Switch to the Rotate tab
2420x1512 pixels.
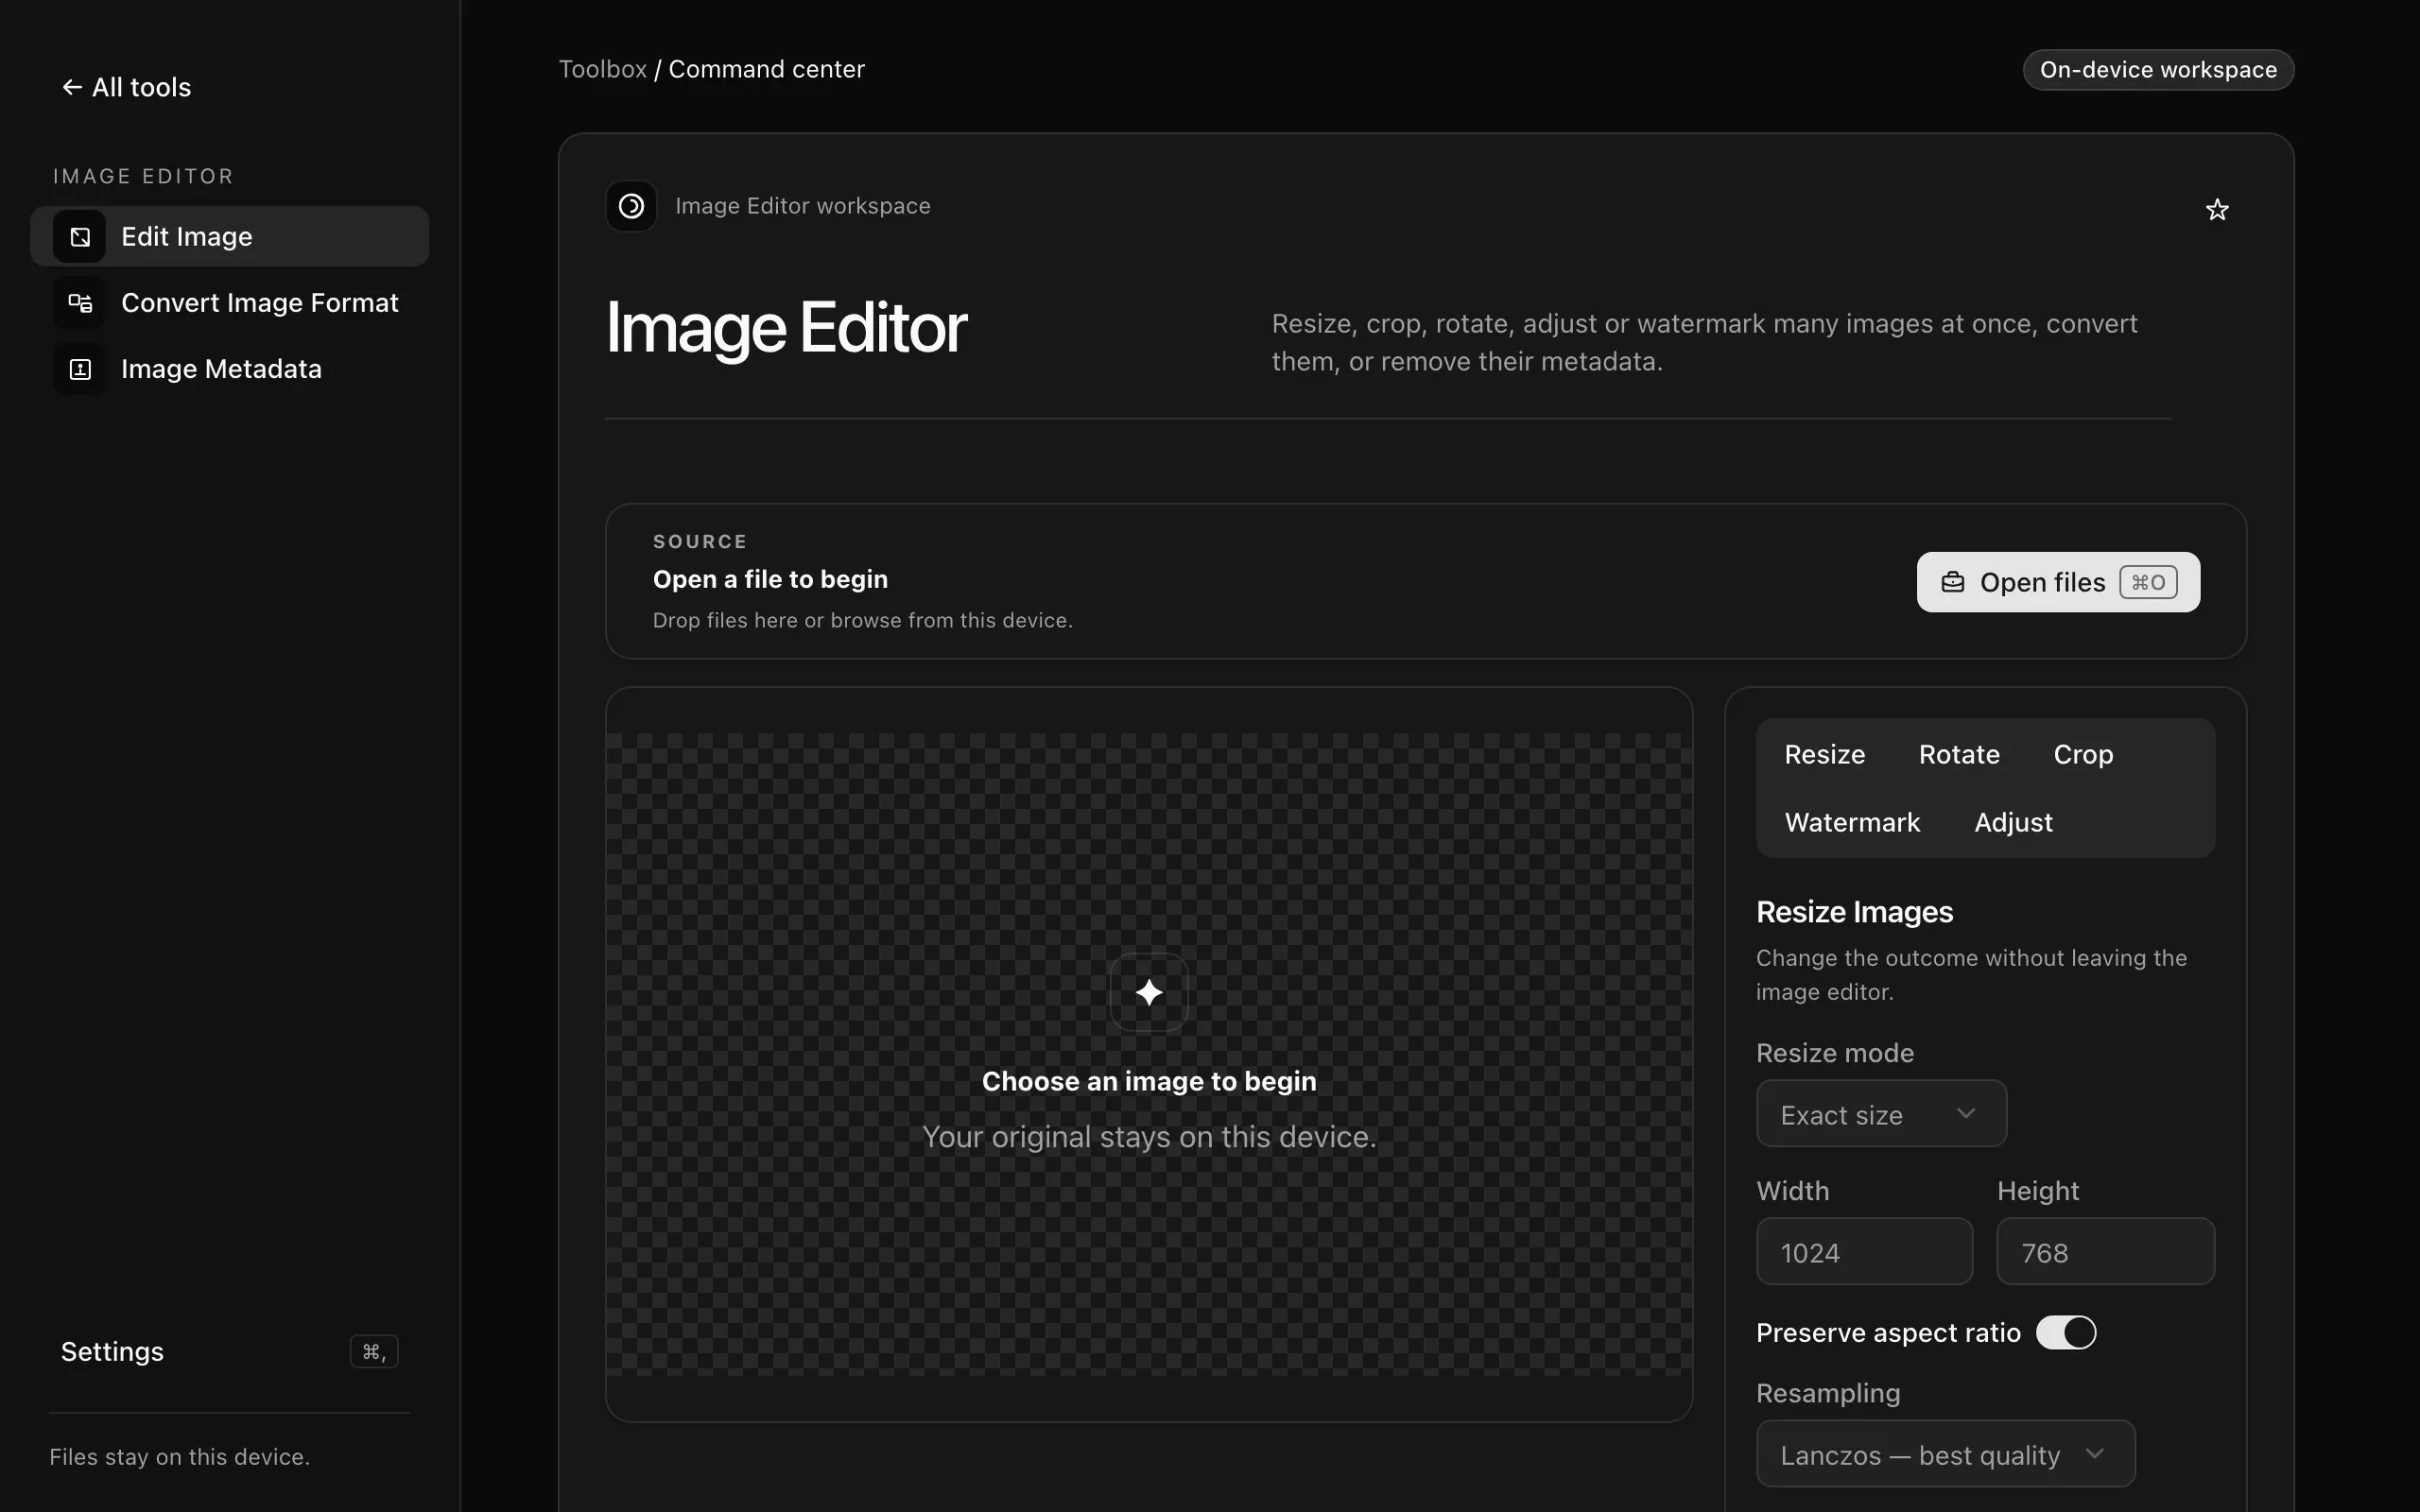click(1958, 754)
